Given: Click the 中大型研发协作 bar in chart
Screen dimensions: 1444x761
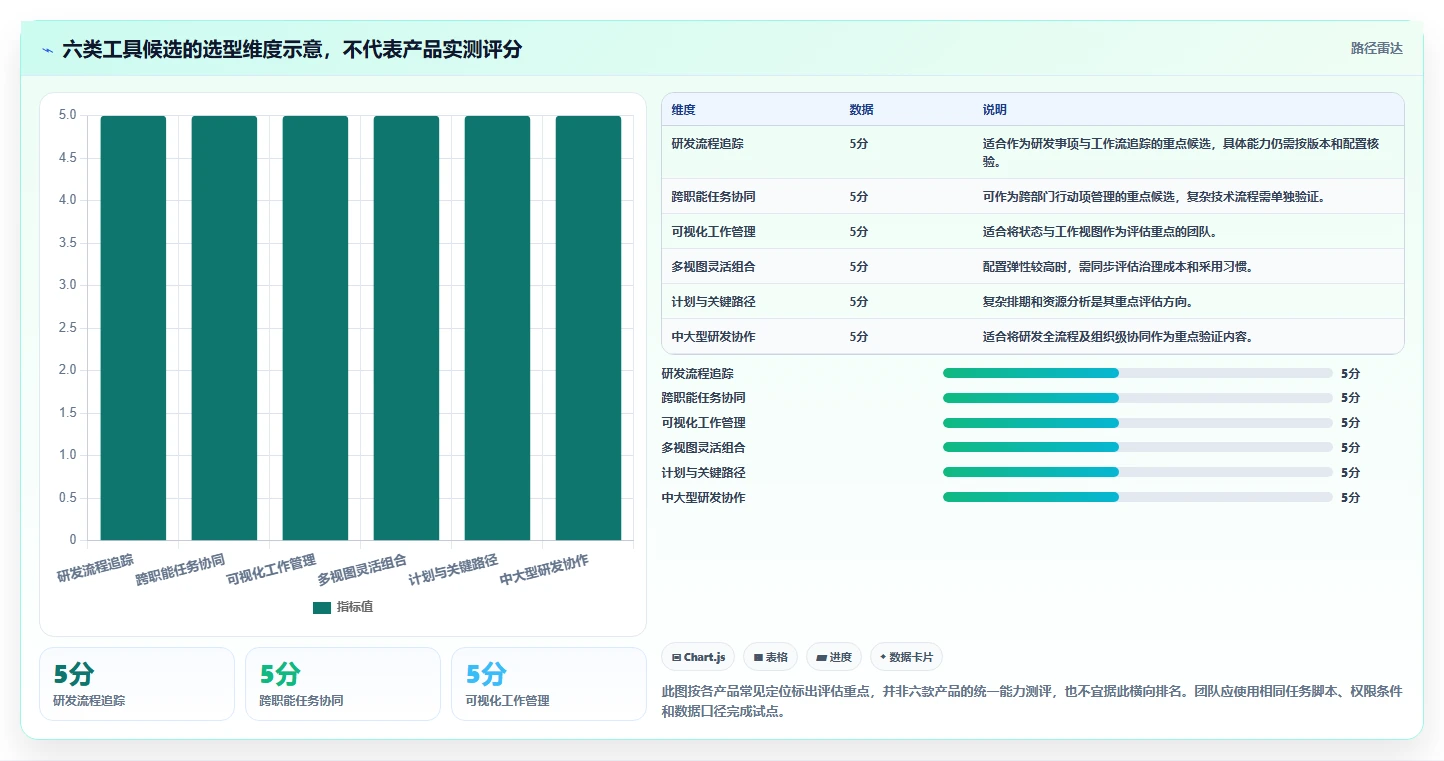Looking at the screenshot, I should point(588,328).
